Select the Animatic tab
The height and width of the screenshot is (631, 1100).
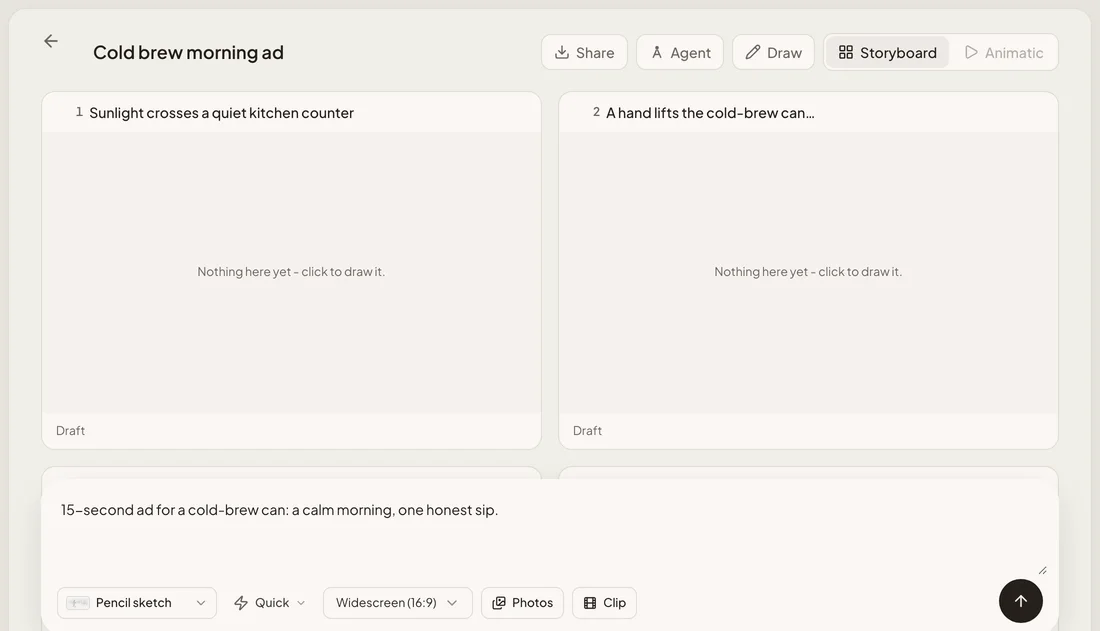pos(1004,53)
